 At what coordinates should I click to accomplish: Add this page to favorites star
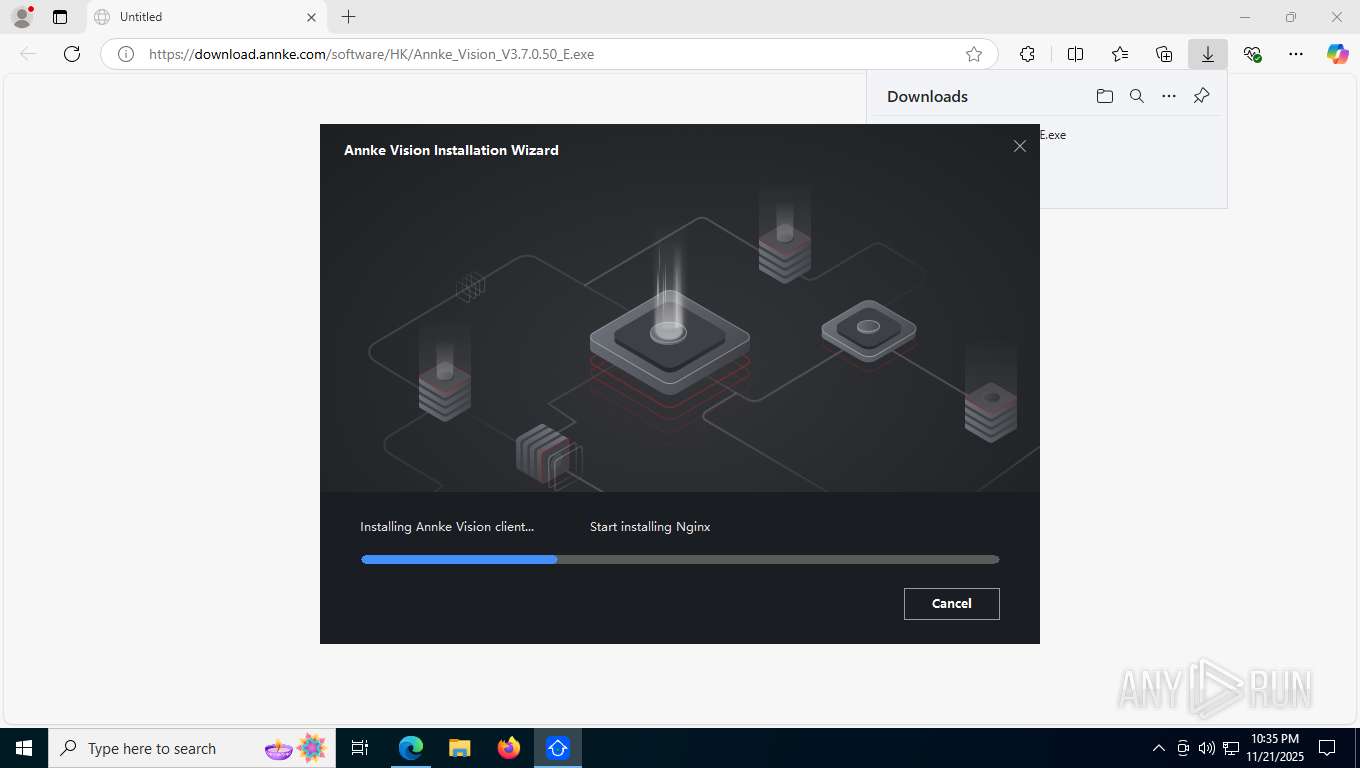pyautogui.click(x=974, y=54)
